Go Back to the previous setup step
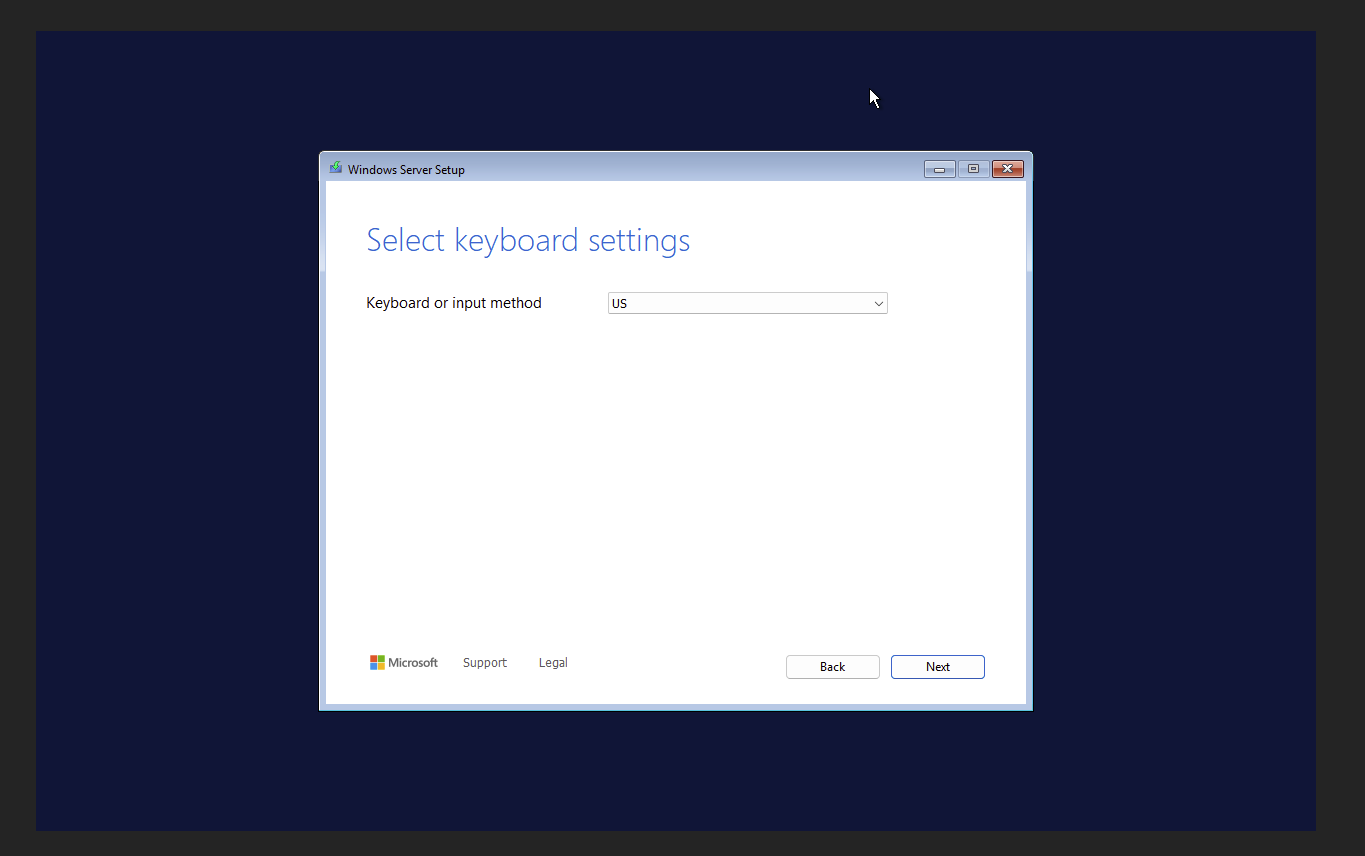1365x856 pixels. 832,666
